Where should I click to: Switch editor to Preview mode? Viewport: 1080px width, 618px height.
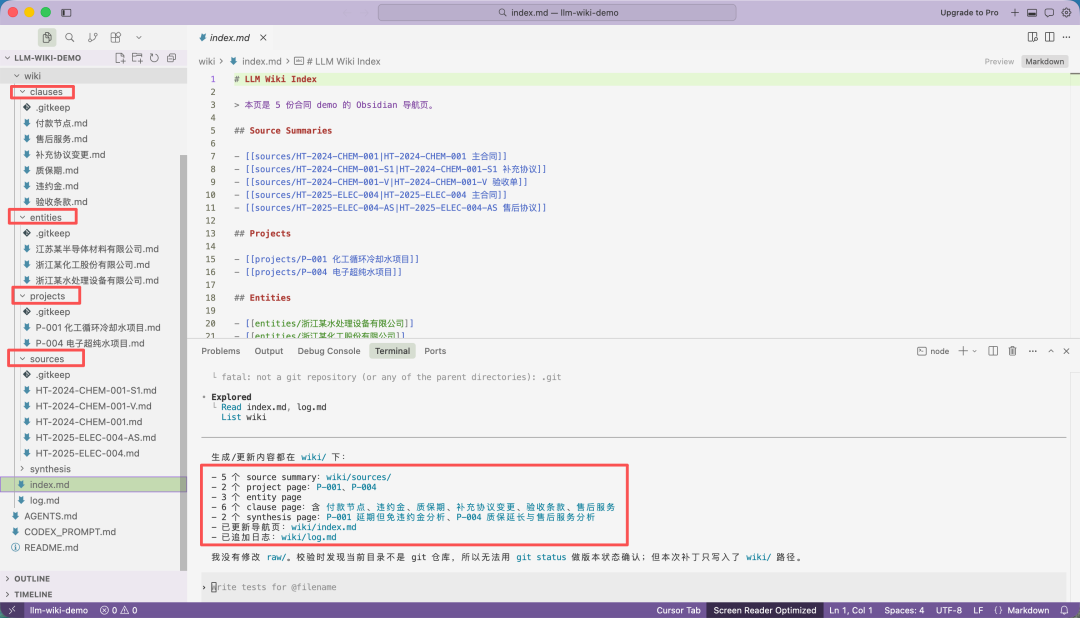click(998, 61)
